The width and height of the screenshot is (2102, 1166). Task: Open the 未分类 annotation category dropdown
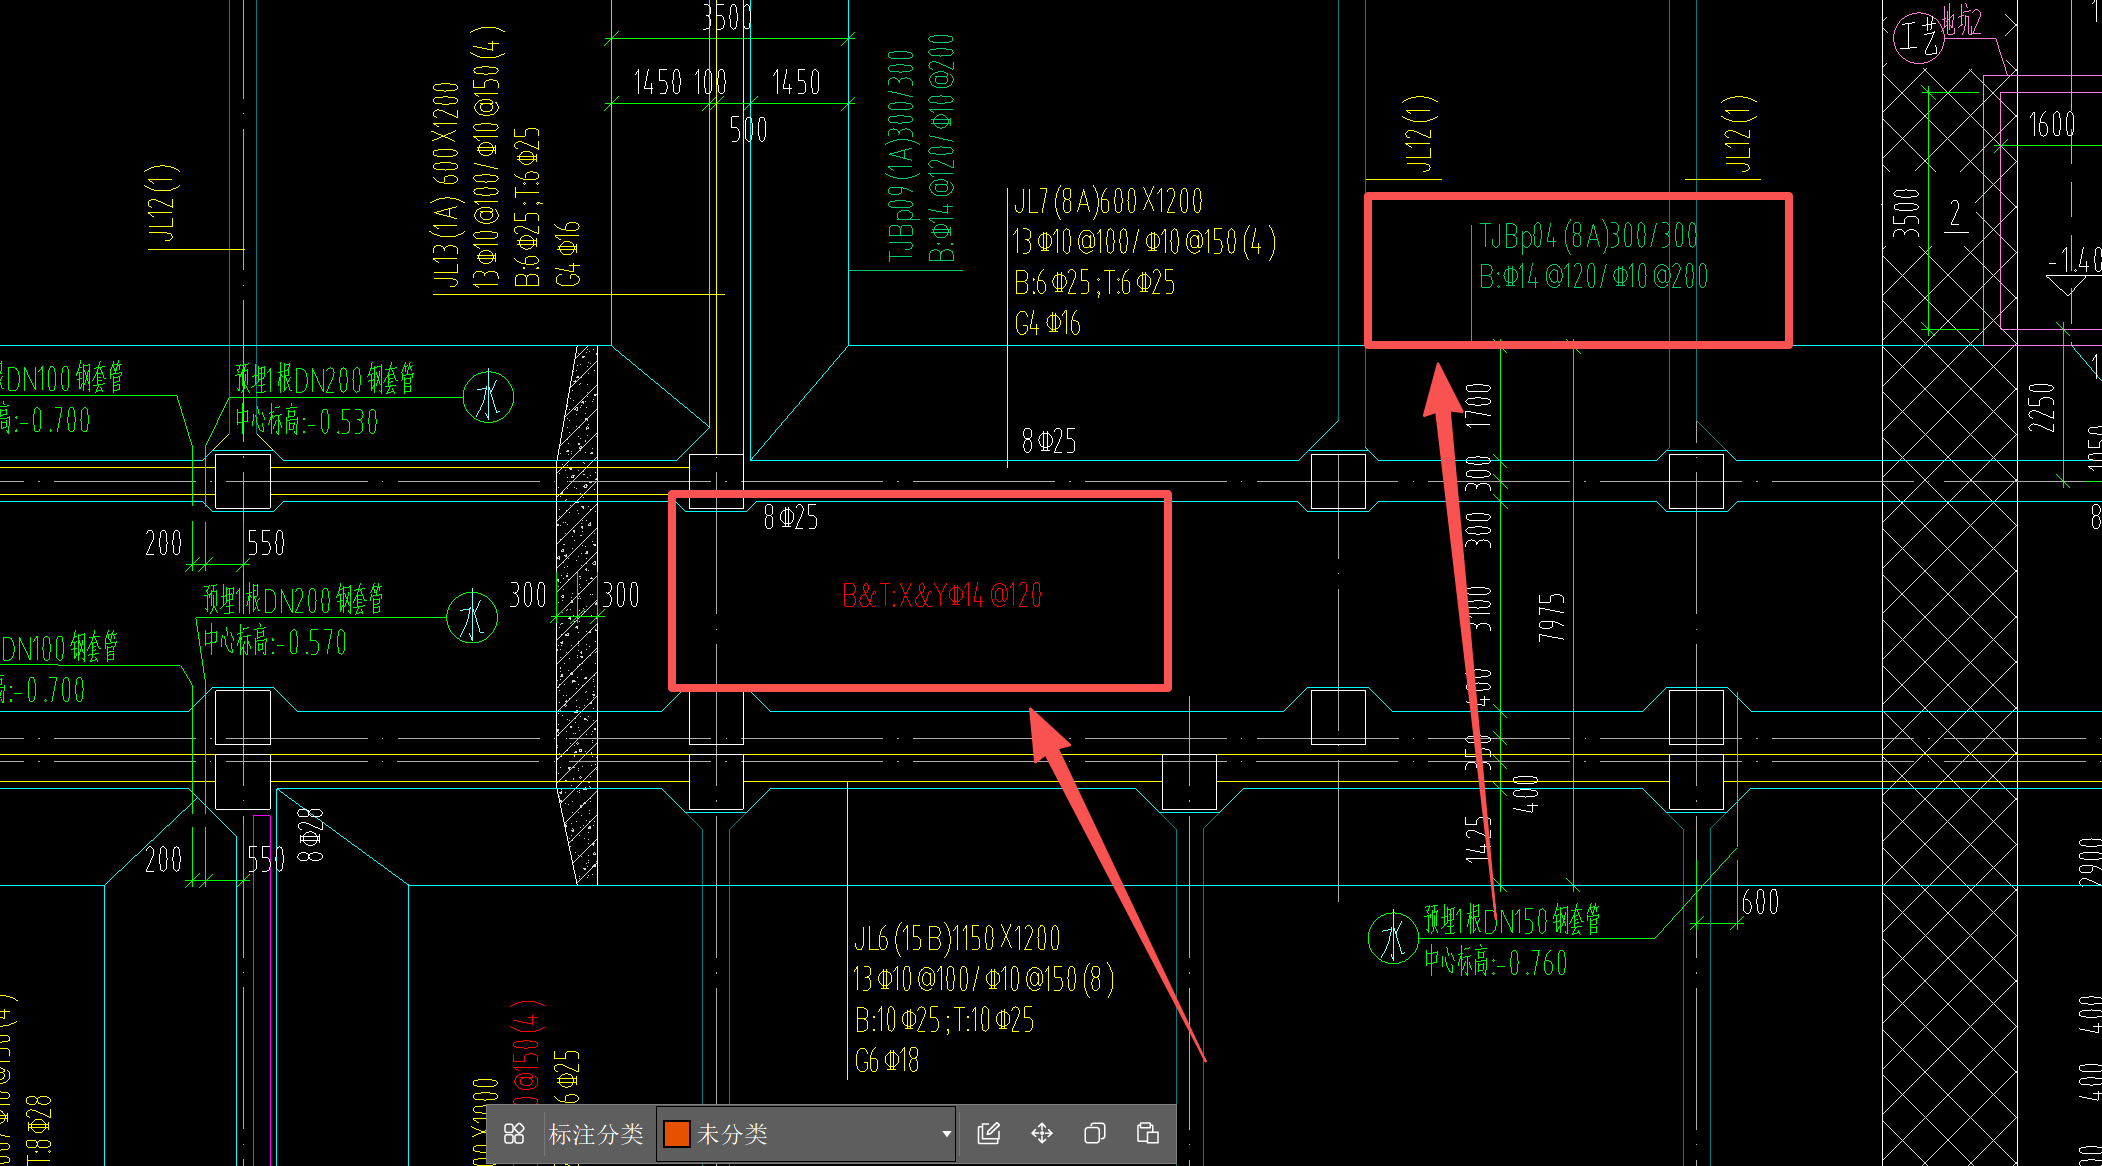click(805, 1134)
